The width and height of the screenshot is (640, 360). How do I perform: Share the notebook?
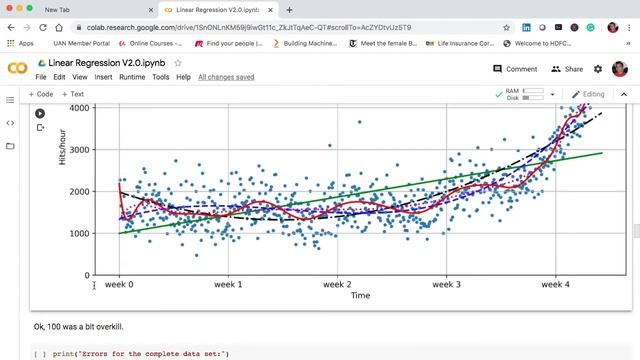(x=567, y=69)
